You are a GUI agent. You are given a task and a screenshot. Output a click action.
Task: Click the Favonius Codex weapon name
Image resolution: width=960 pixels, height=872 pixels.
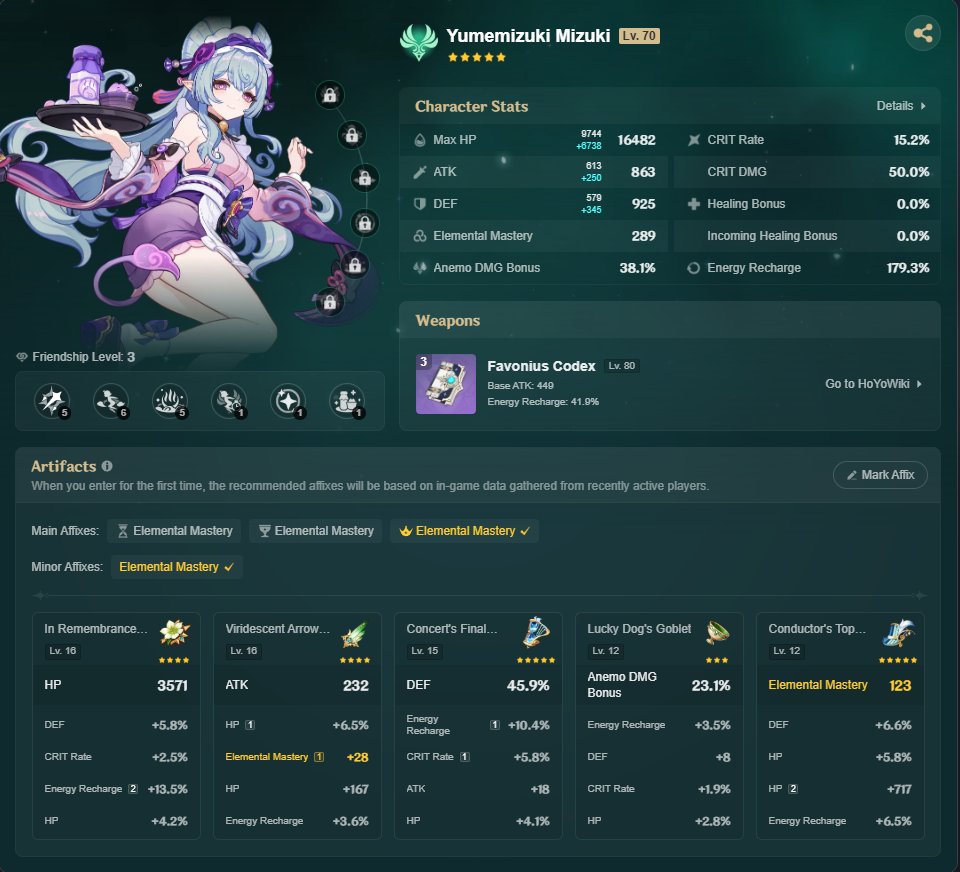click(x=541, y=366)
